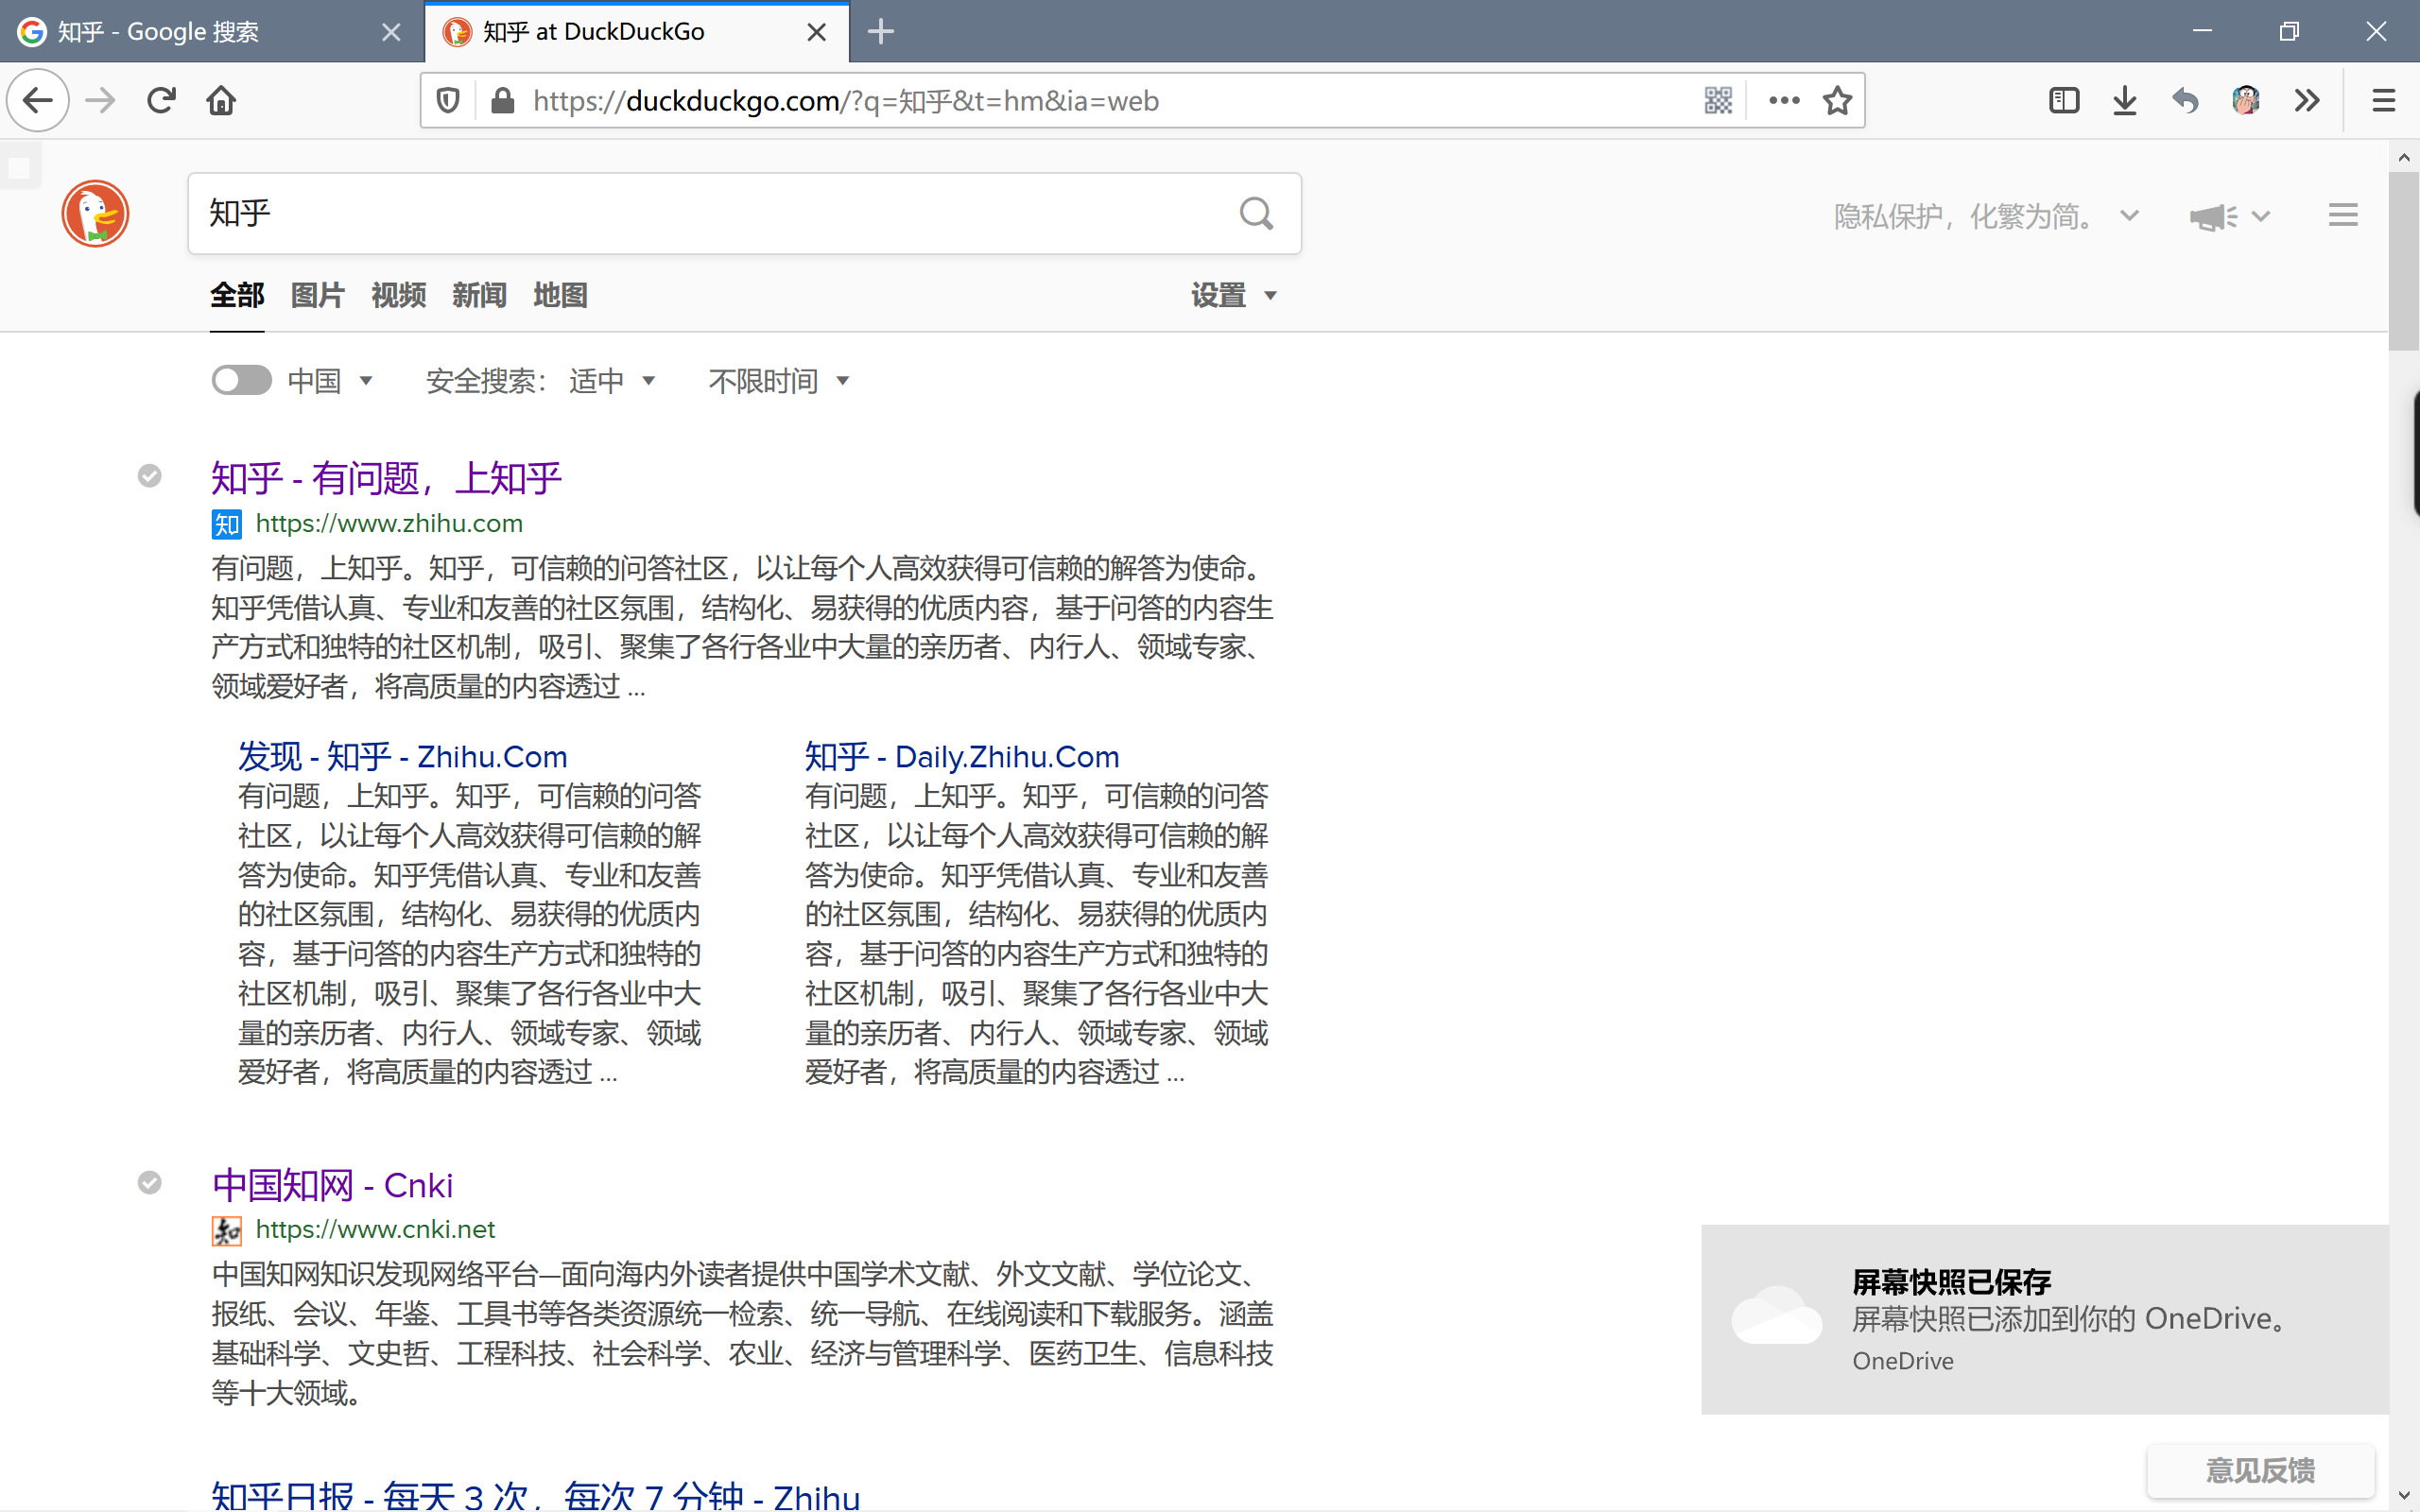Open tracking protection shield info
The image size is (2420, 1512).
click(x=448, y=100)
